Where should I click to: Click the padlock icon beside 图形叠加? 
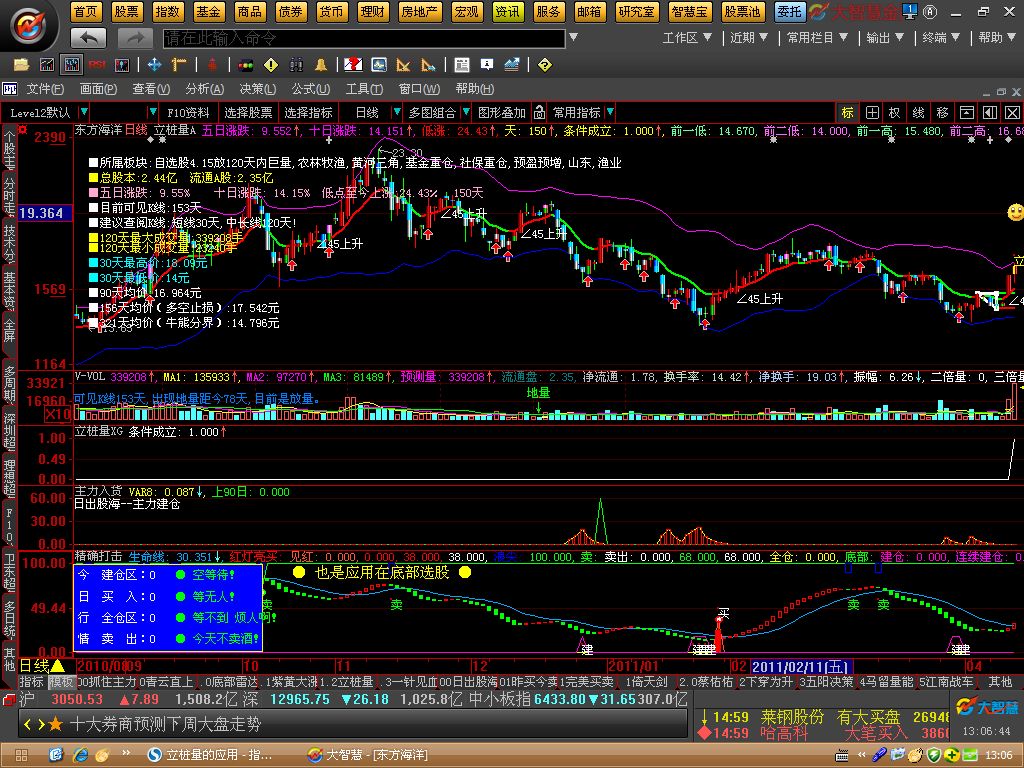click(538, 112)
